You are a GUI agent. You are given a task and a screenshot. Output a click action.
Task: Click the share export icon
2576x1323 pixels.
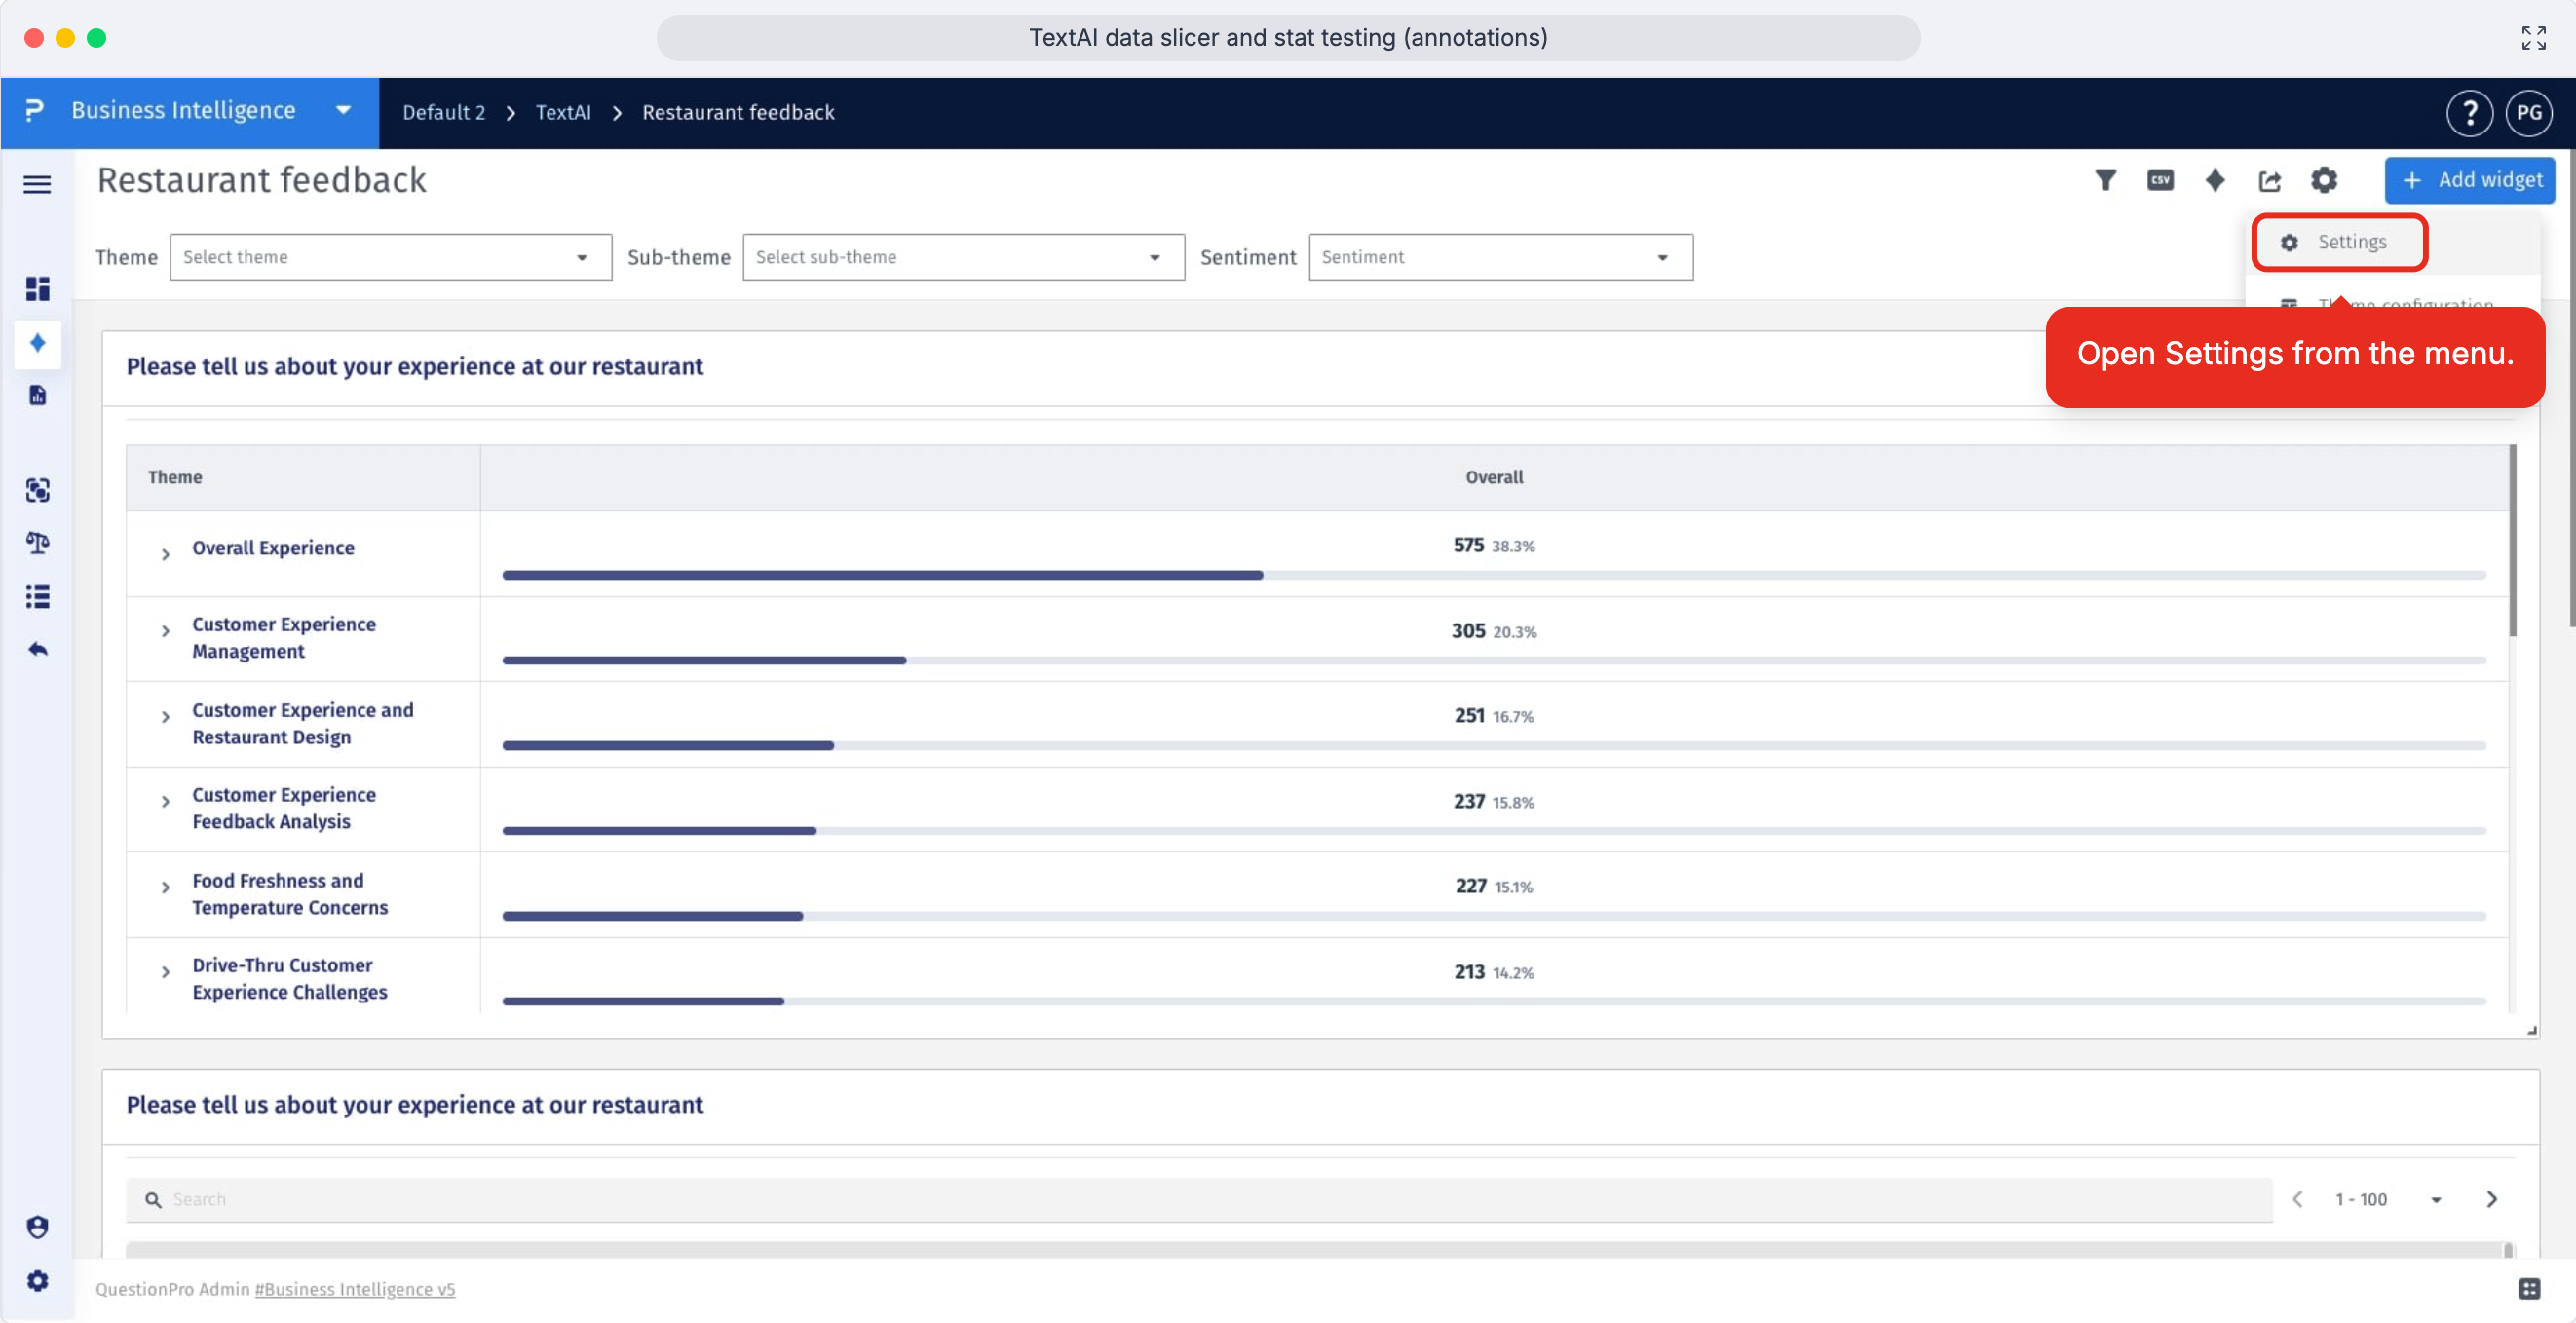pyautogui.click(x=2269, y=181)
